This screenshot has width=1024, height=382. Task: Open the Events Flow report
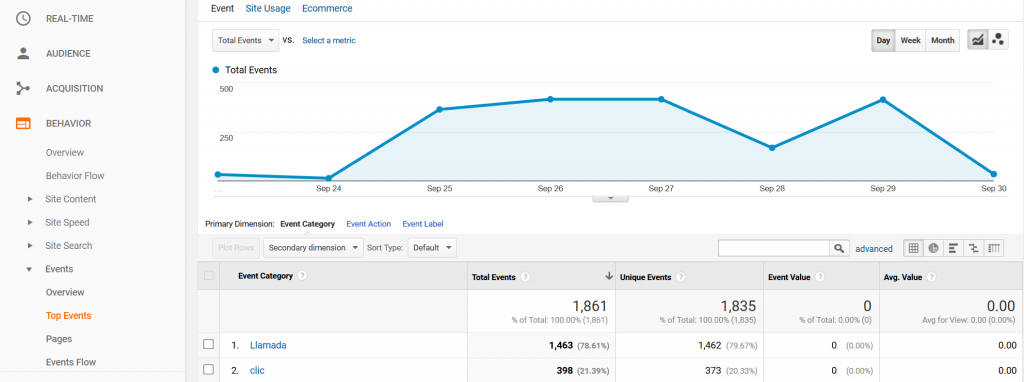[71, 362]
